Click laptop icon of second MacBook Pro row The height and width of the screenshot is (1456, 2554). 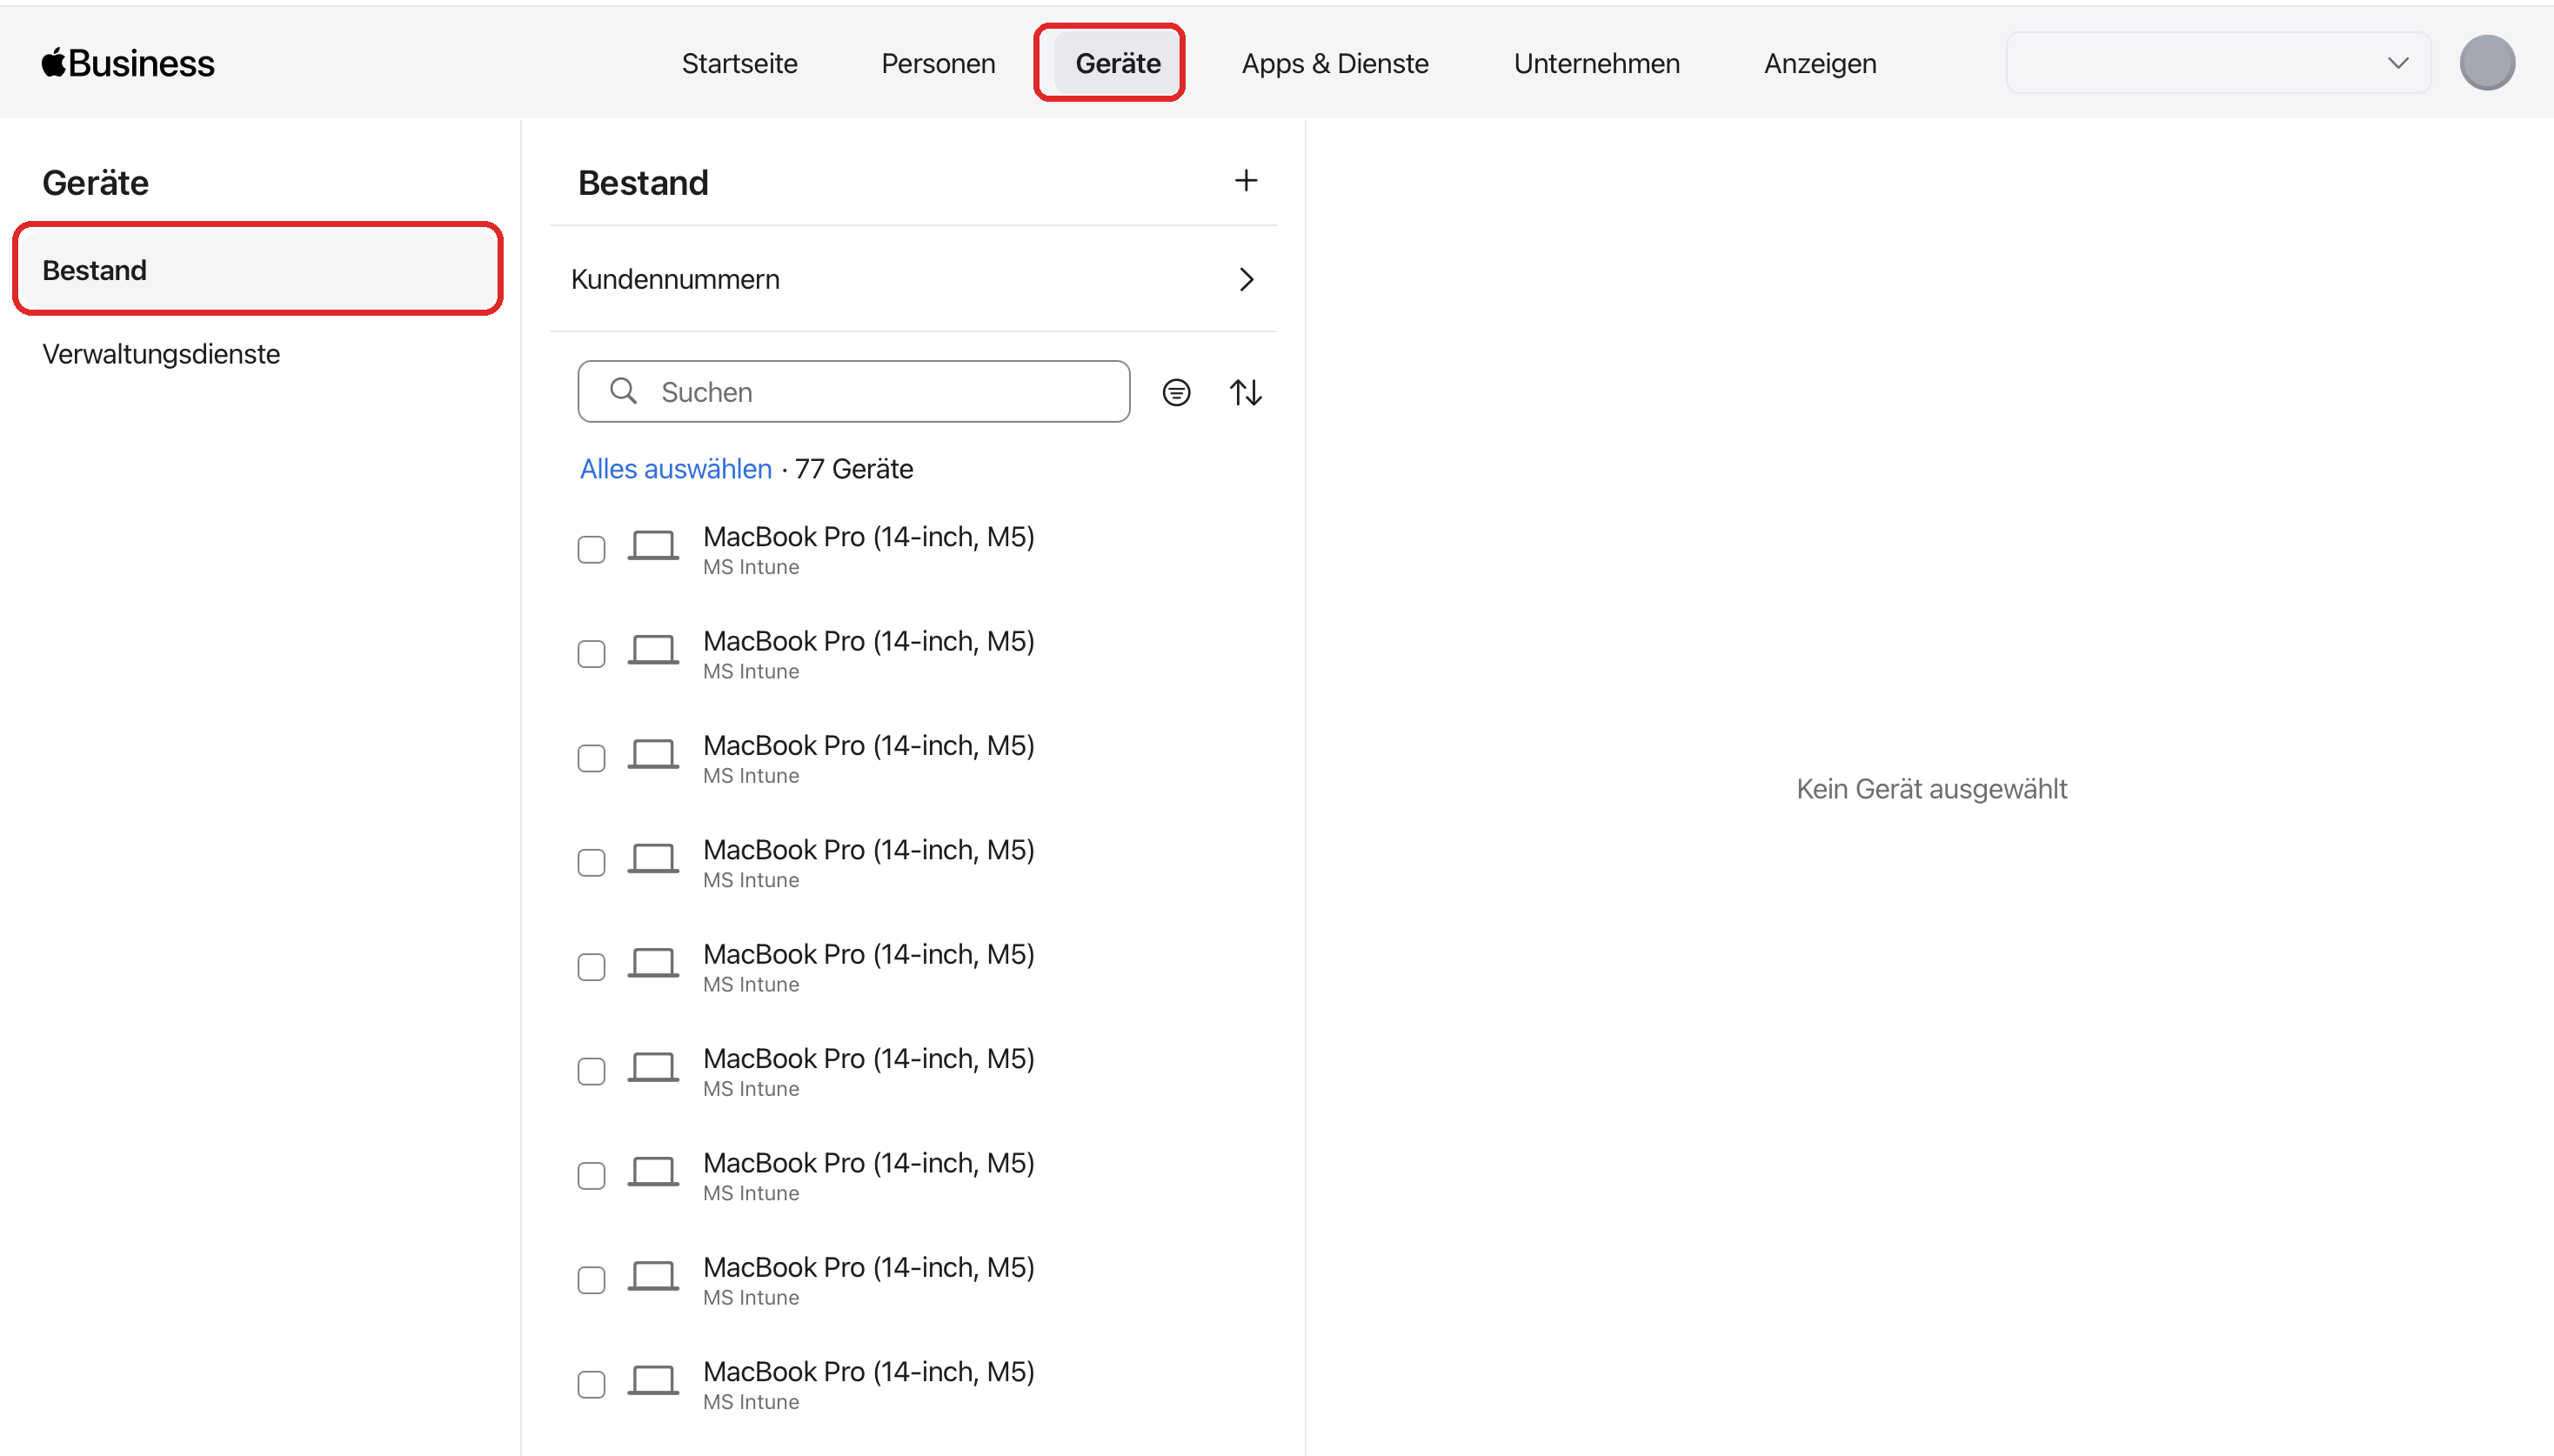pos(653,650)
